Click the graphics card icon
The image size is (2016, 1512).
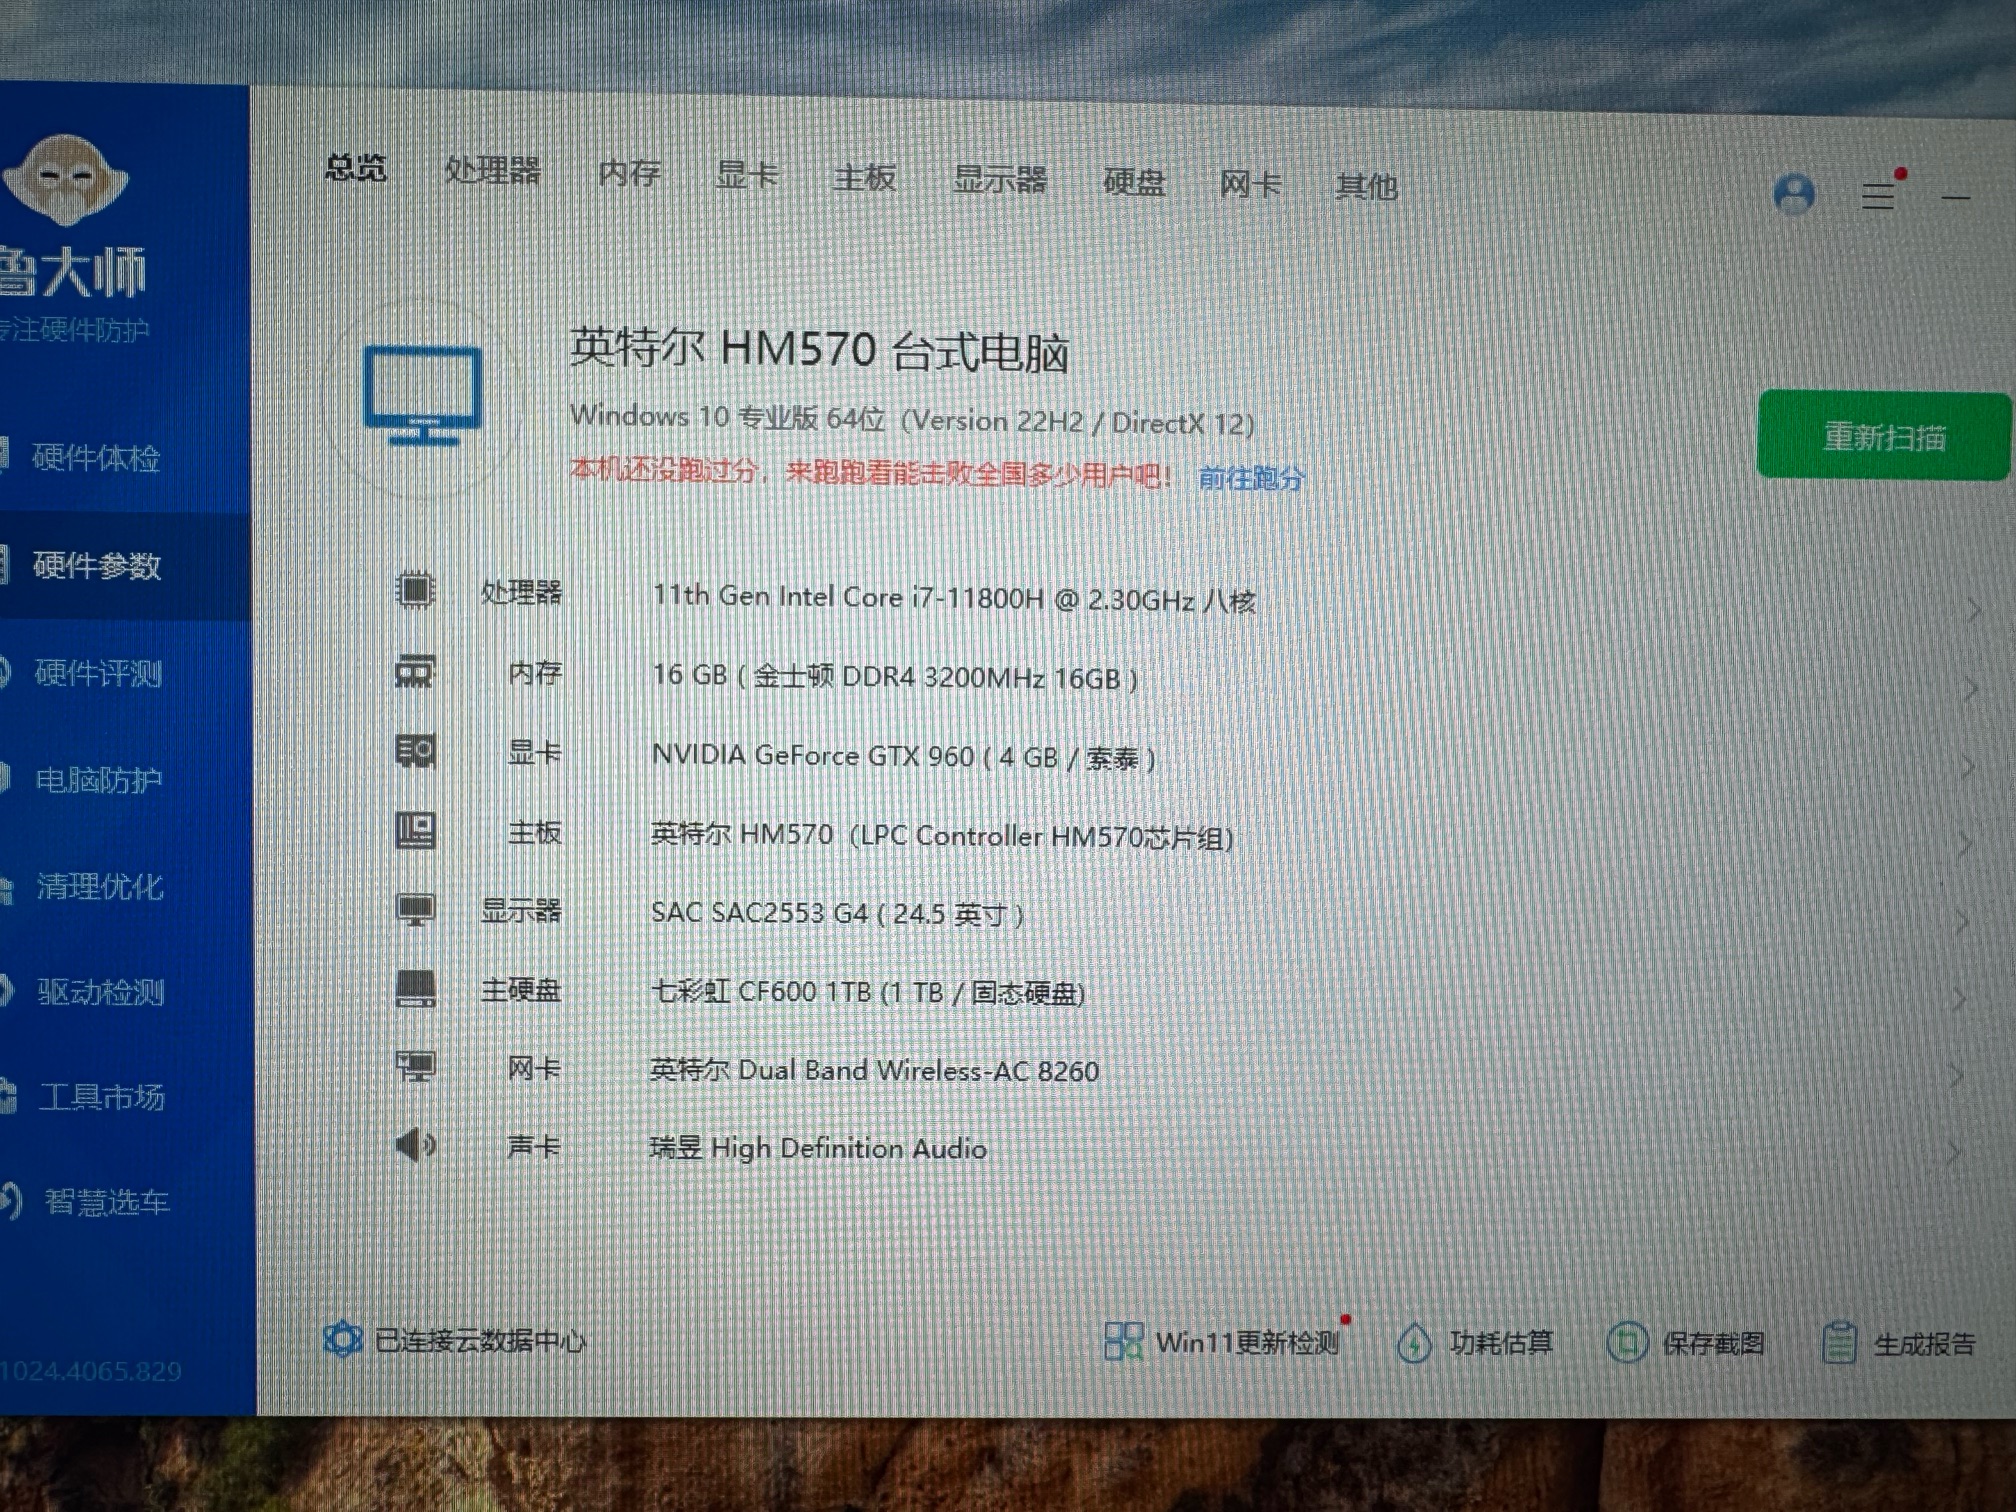(x=415, y=750)
